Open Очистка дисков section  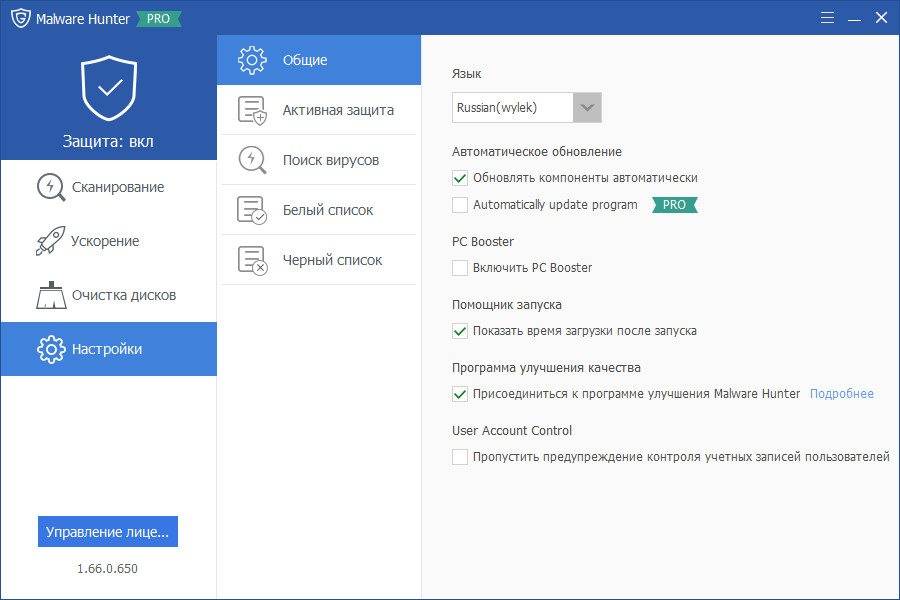[108, 295]
